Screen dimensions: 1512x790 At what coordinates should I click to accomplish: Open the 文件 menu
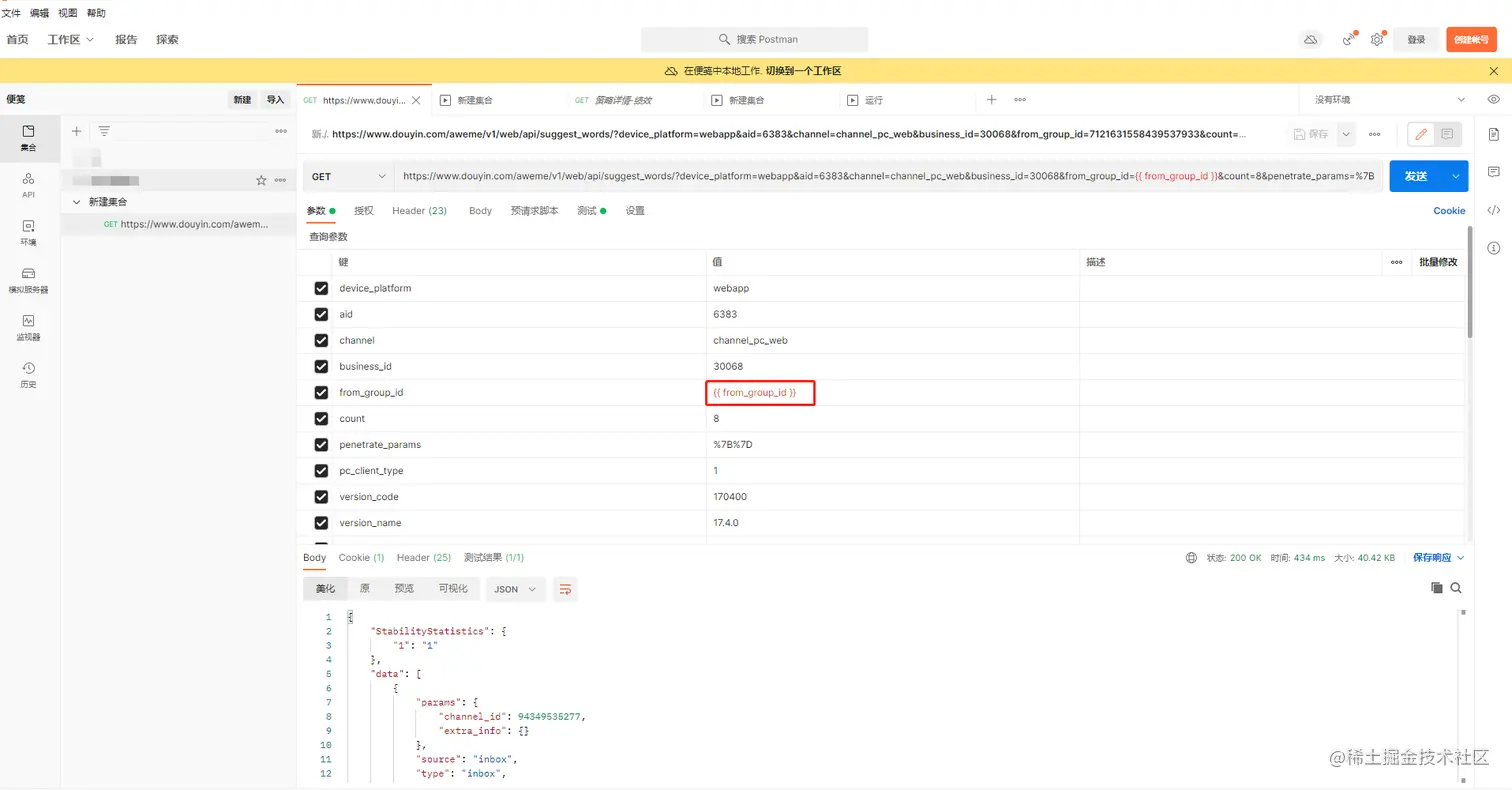[x=11, y=13]
